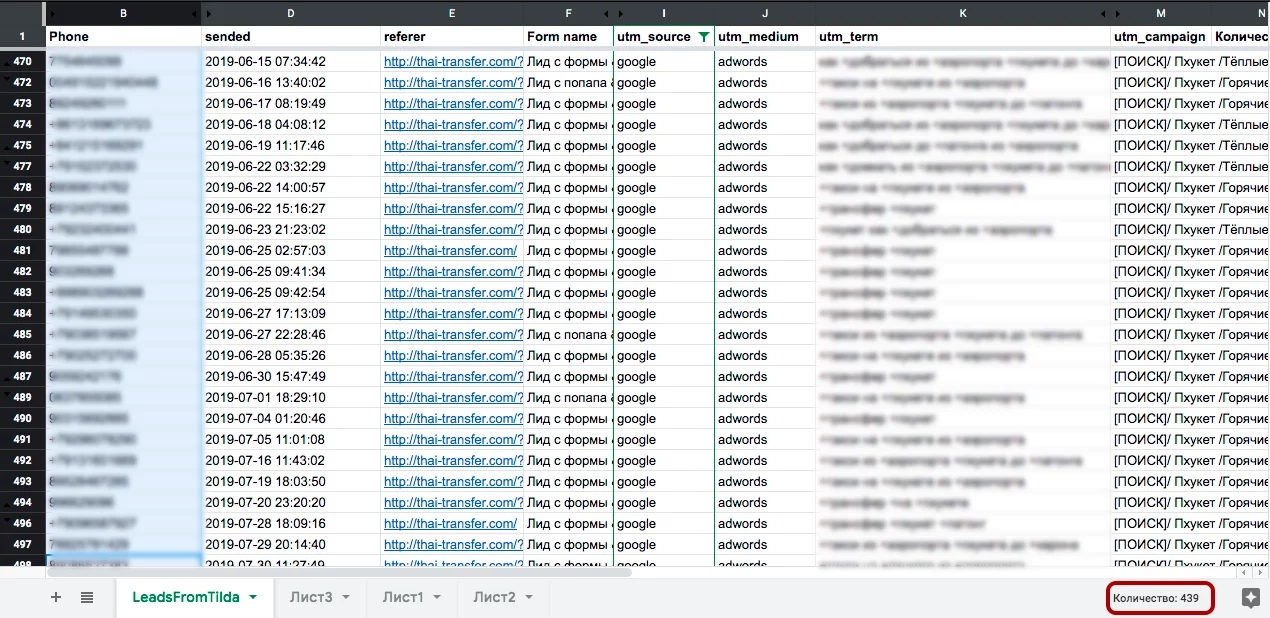The image size is (1270, 618).
Task: Click Form name cell in row 485
Action: [x=568, y=334]
